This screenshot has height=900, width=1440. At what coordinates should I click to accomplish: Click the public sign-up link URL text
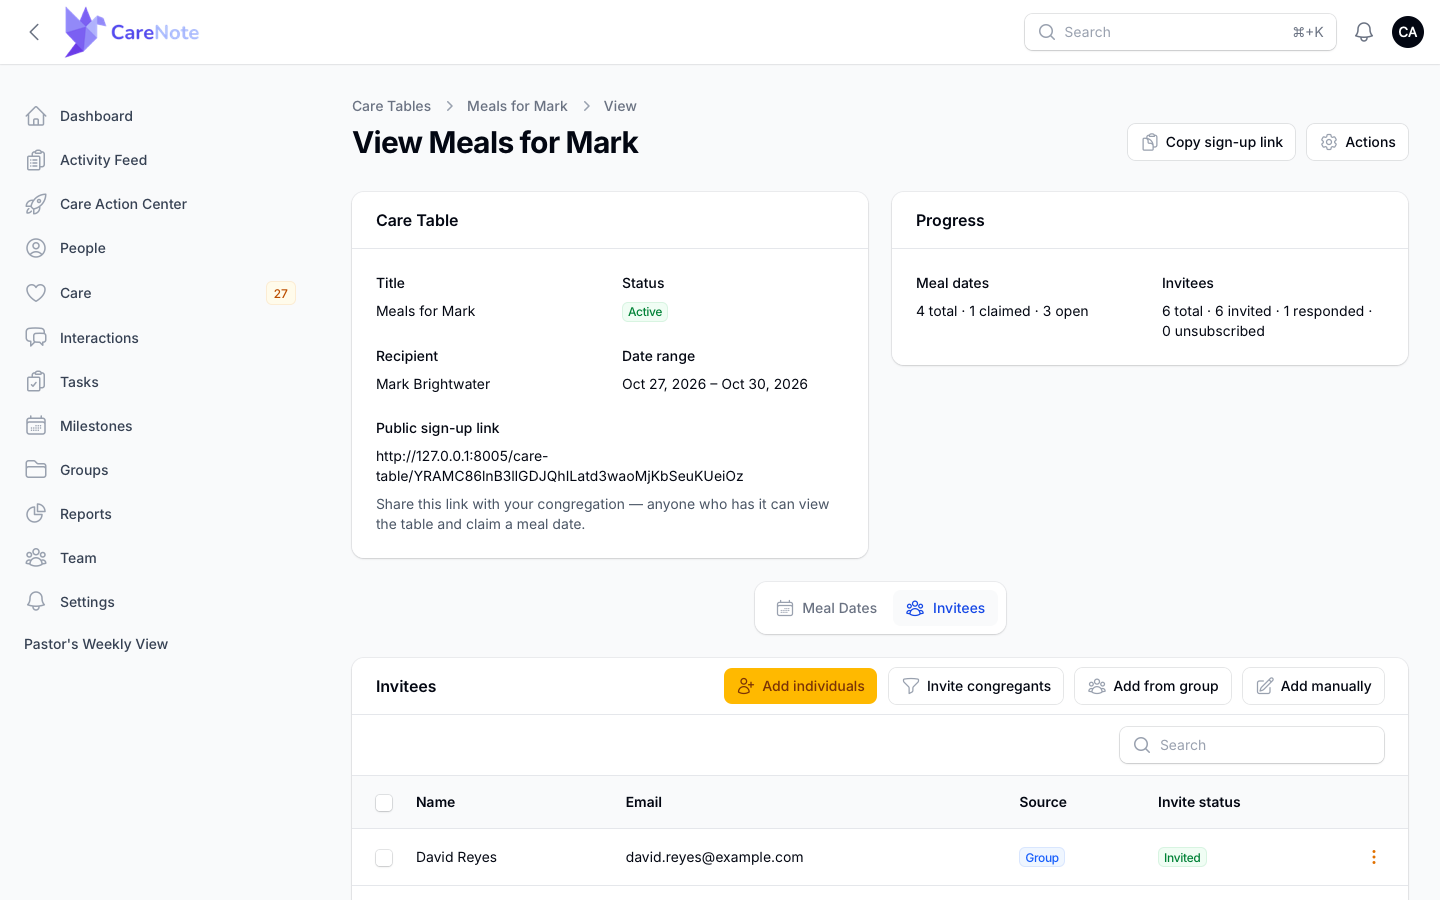point(560,466)
